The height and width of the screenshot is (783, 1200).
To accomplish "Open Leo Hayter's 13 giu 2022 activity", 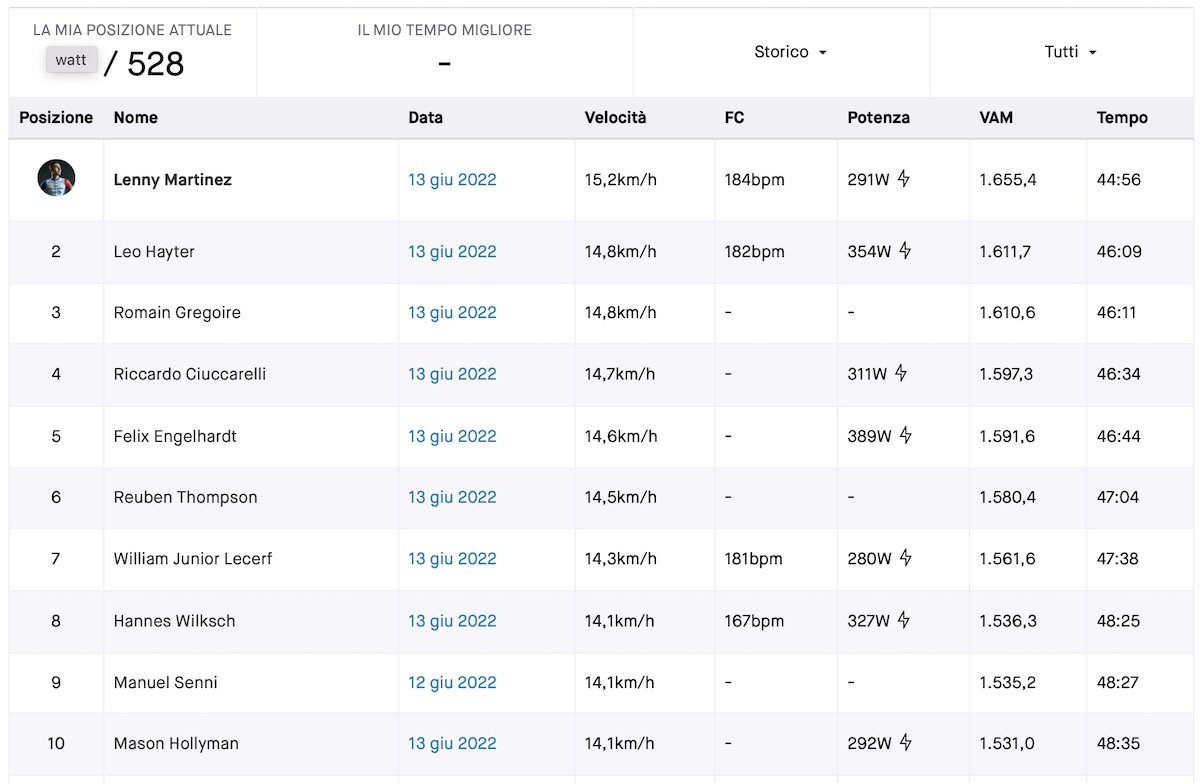I will pyautogui.click(x=452, y=252).
